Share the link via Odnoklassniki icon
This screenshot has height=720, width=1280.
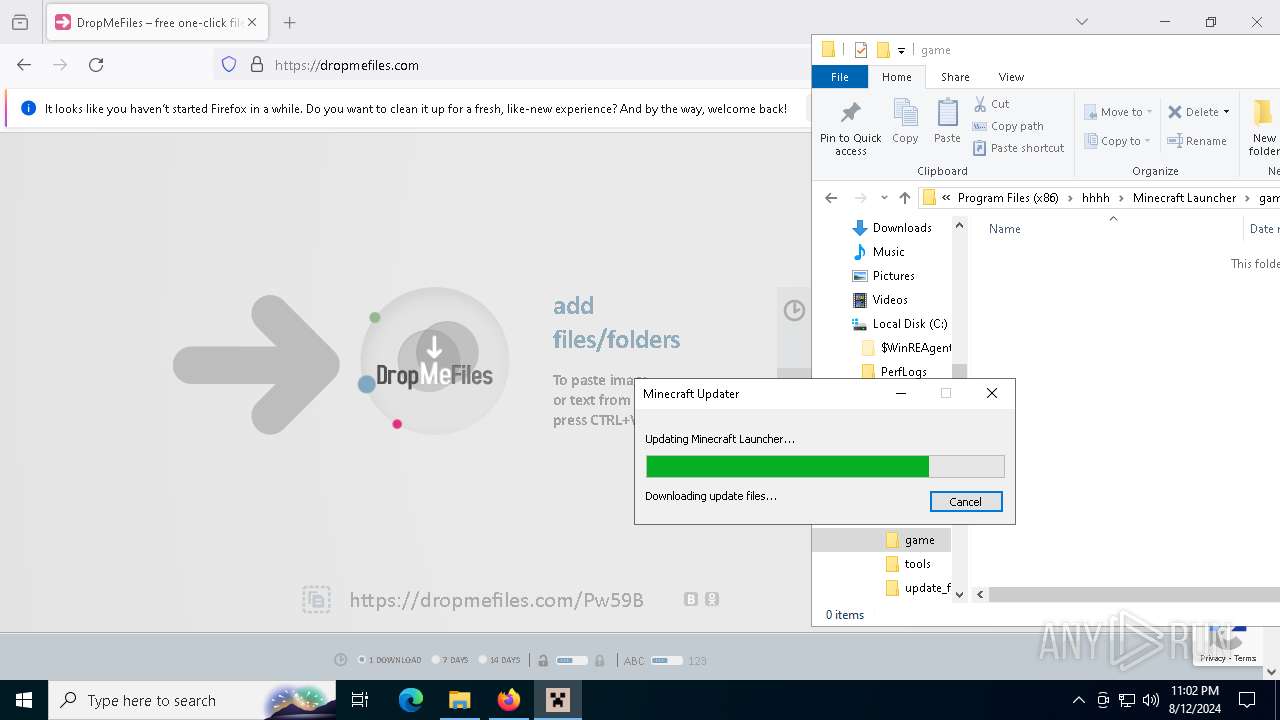coord(712,599)
